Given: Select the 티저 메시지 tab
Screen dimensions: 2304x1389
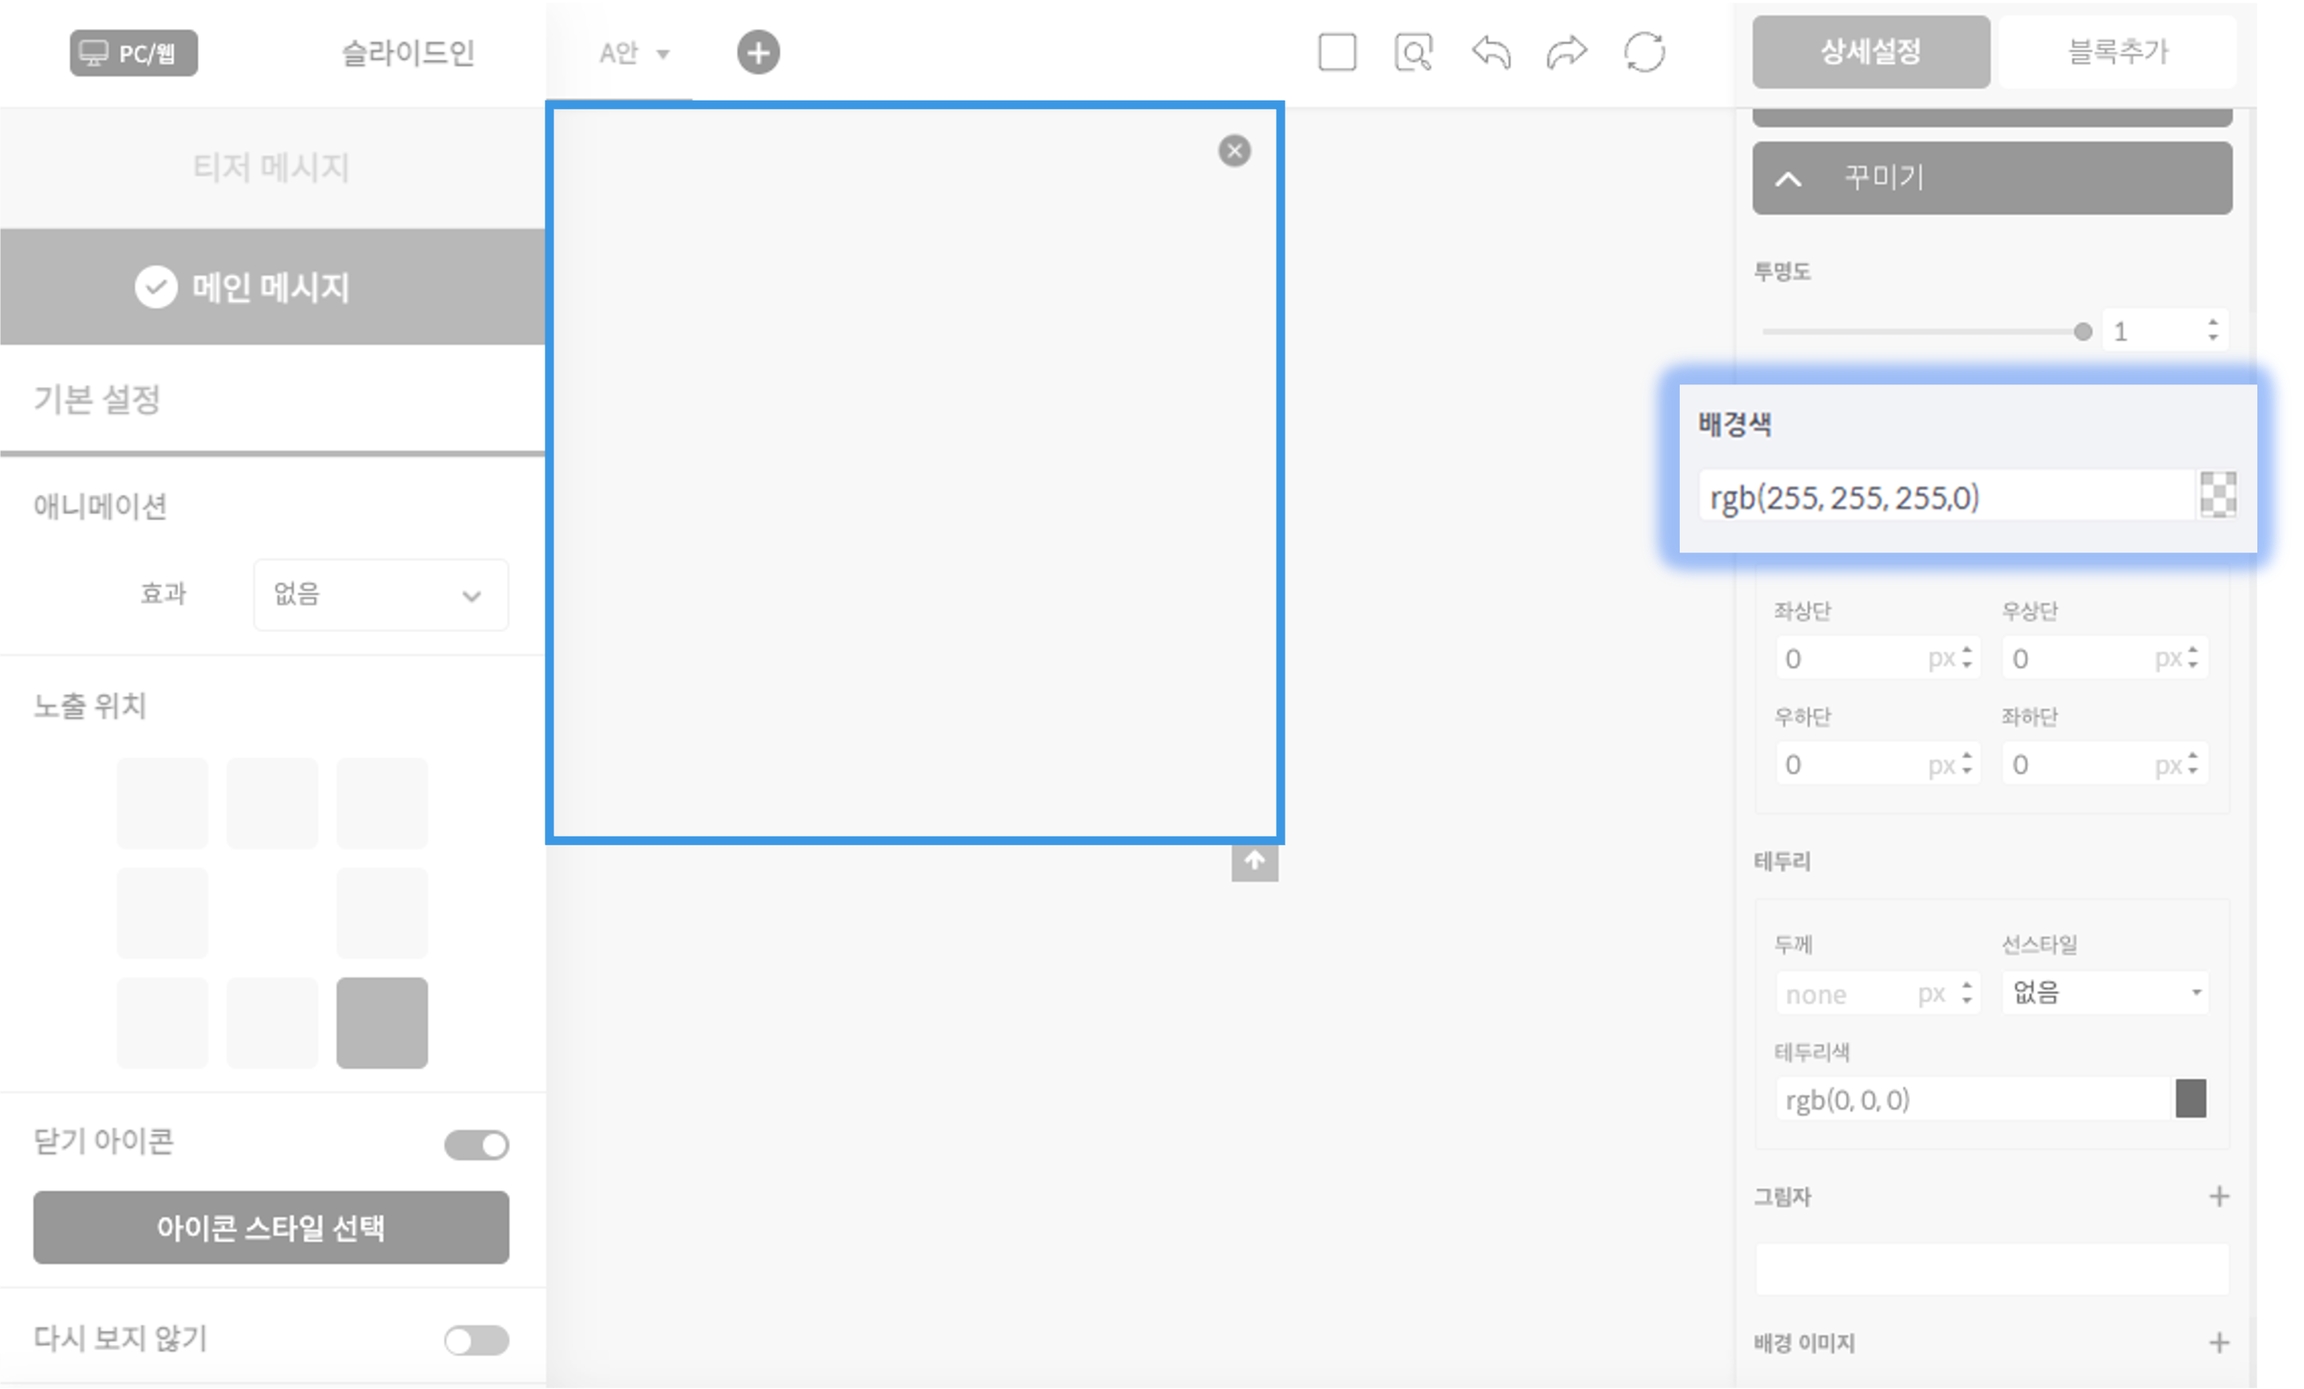Looking at the screenshot, I should [271, 167].
